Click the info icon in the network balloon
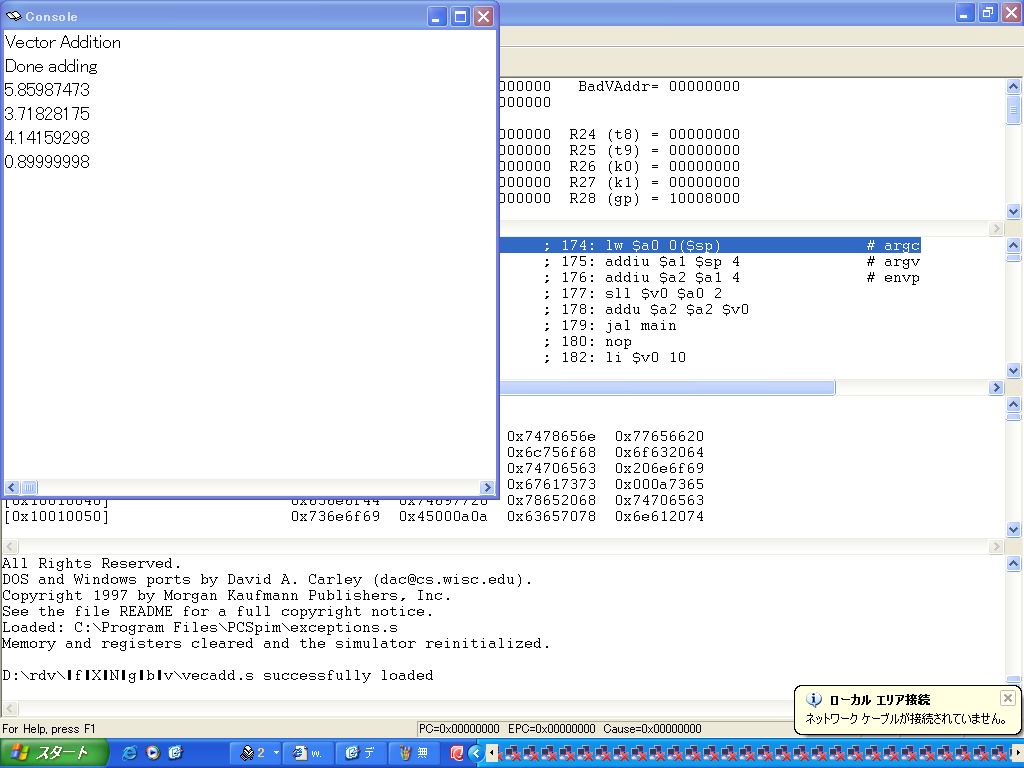The width and height of the screenshot is (1024, 768). pos(814,700)
